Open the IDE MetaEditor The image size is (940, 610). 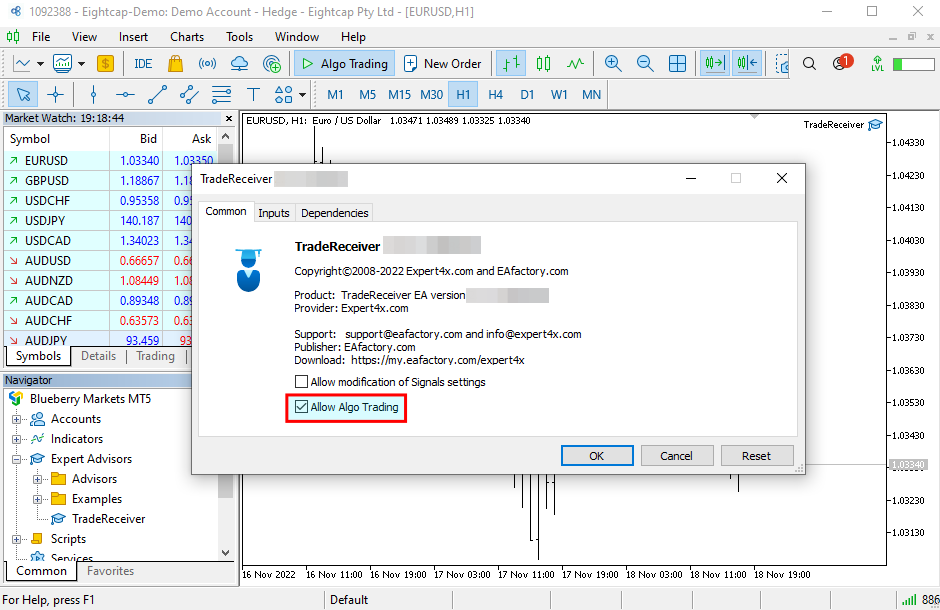(143, 63)
